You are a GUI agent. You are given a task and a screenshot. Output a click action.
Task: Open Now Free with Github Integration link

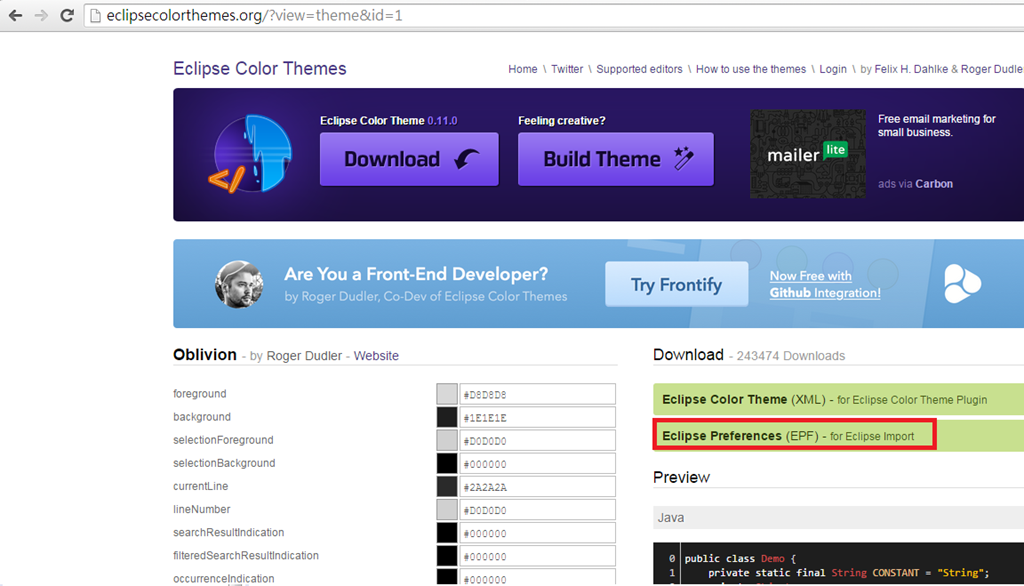825,284
